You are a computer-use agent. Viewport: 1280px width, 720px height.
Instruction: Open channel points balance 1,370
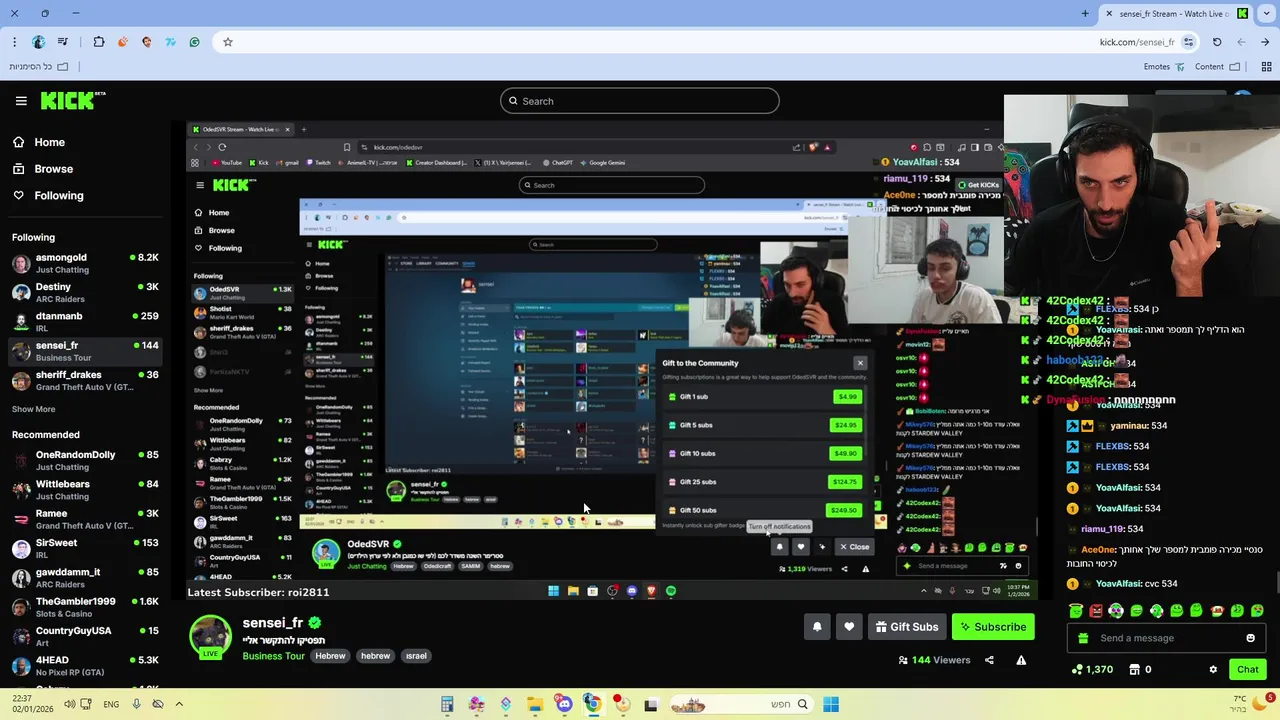click(1092, 670)
